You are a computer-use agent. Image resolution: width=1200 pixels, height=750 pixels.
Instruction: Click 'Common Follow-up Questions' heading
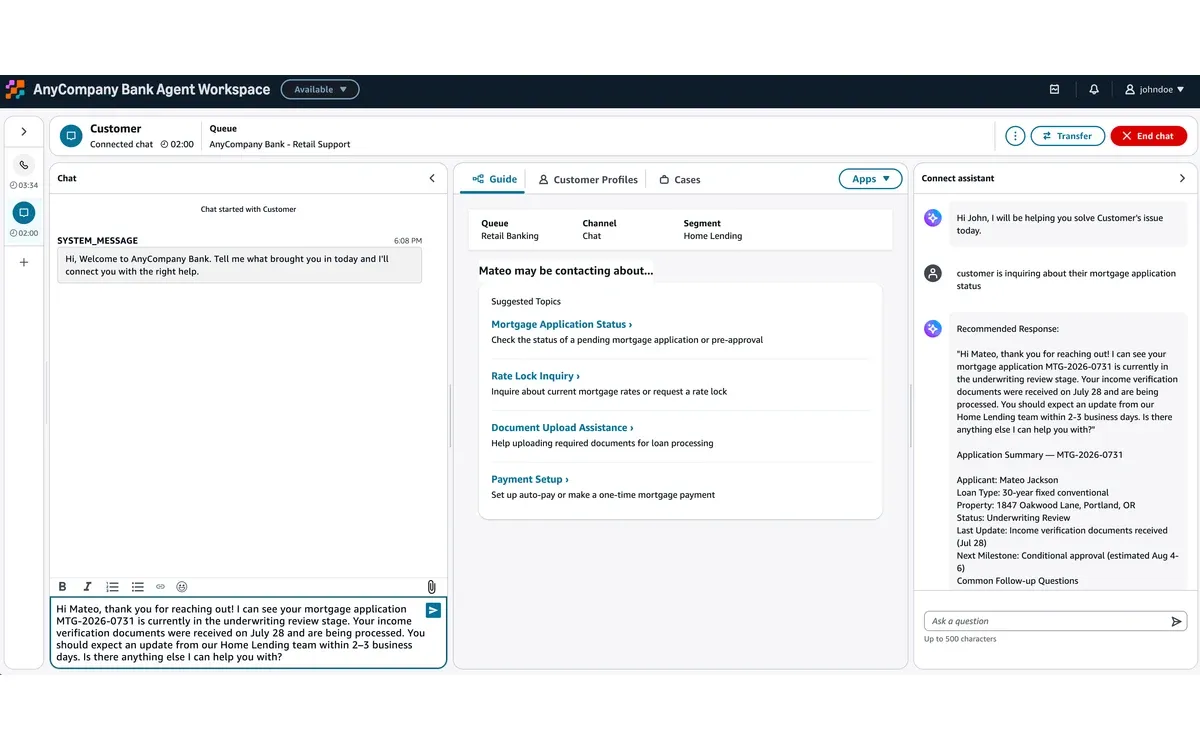point(1017,581)
